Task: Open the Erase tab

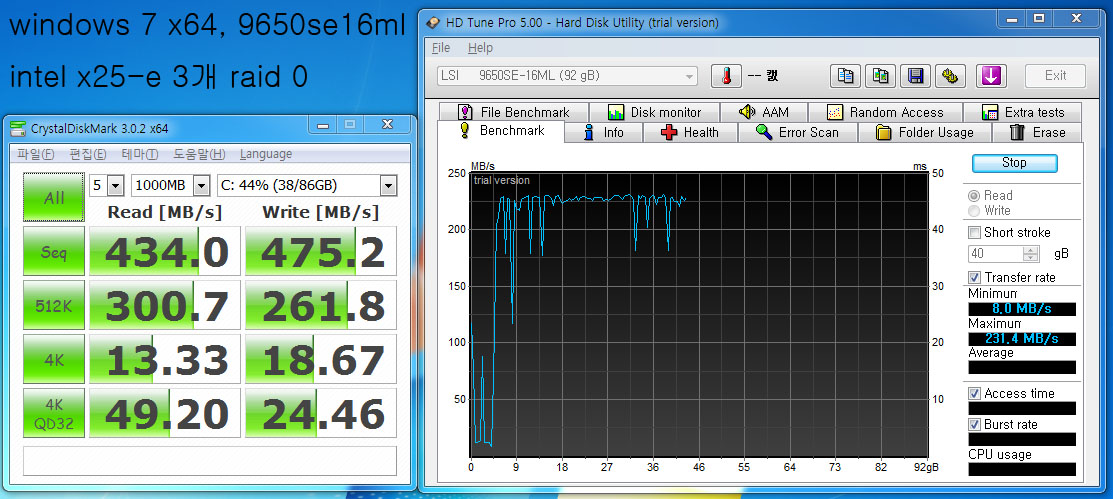Action: (1037, 133)
